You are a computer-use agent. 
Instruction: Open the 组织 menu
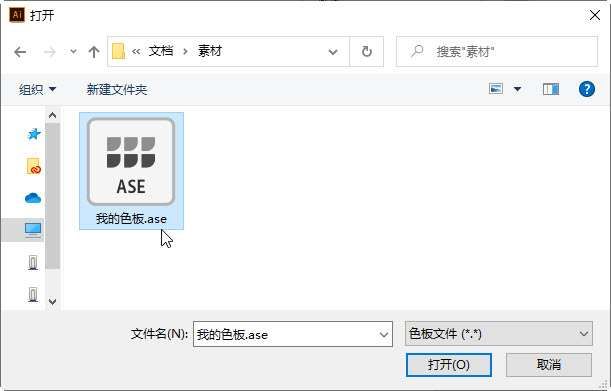[37, 90]
